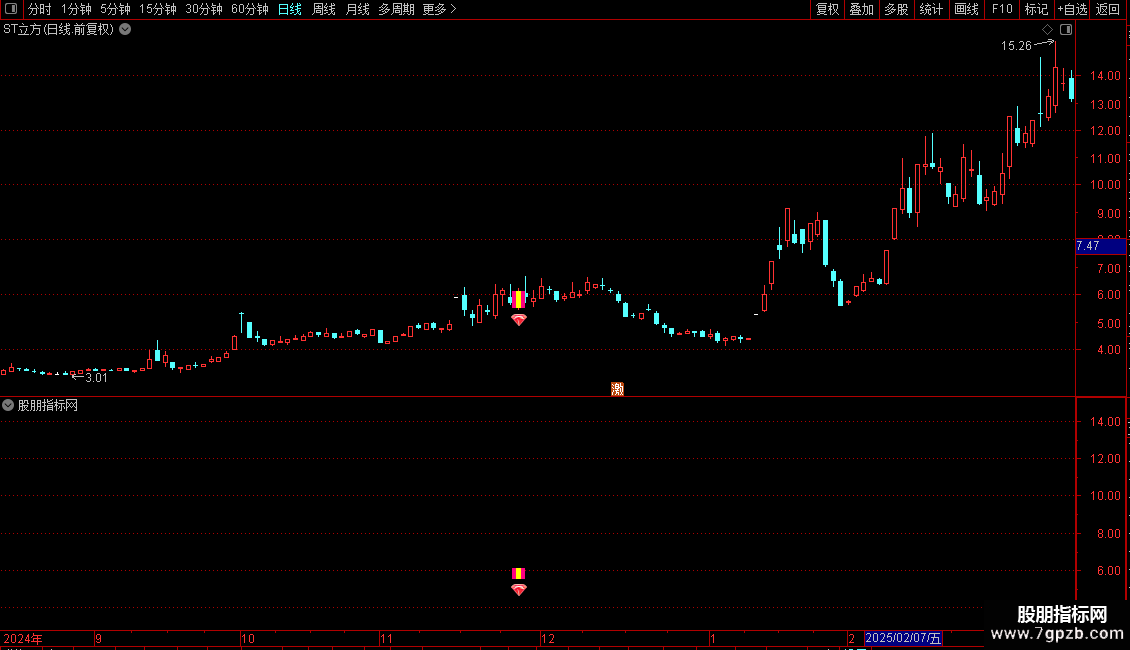This screenshot has height=650, width=1130.
Task: Click the 2025/02/07/五 date label
Action: (904, 638)
